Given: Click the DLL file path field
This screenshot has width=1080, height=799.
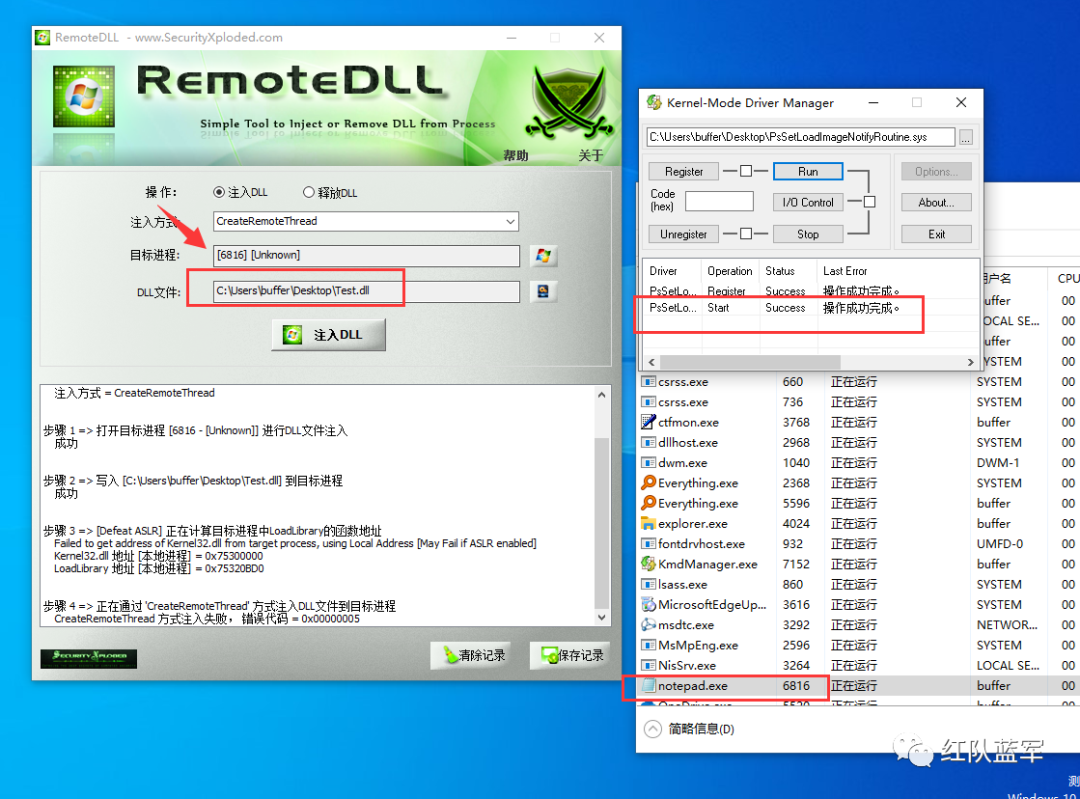Looking at the screenshot, I should (366, 291).
